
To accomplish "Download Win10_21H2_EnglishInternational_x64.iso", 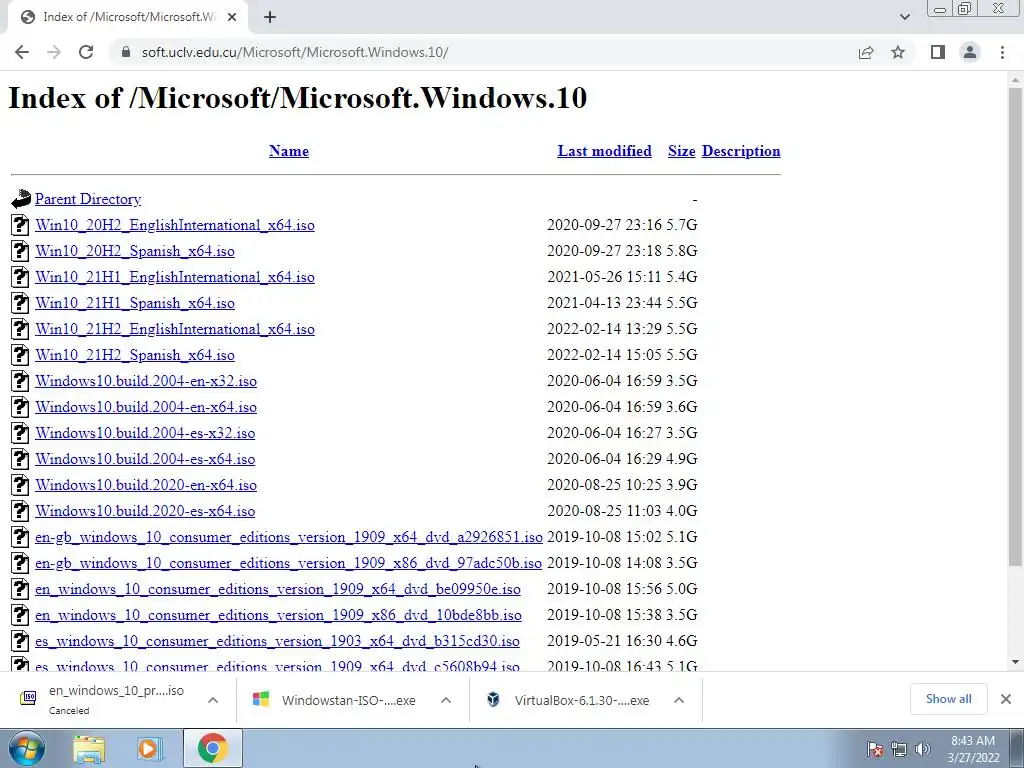I will 175,329.
